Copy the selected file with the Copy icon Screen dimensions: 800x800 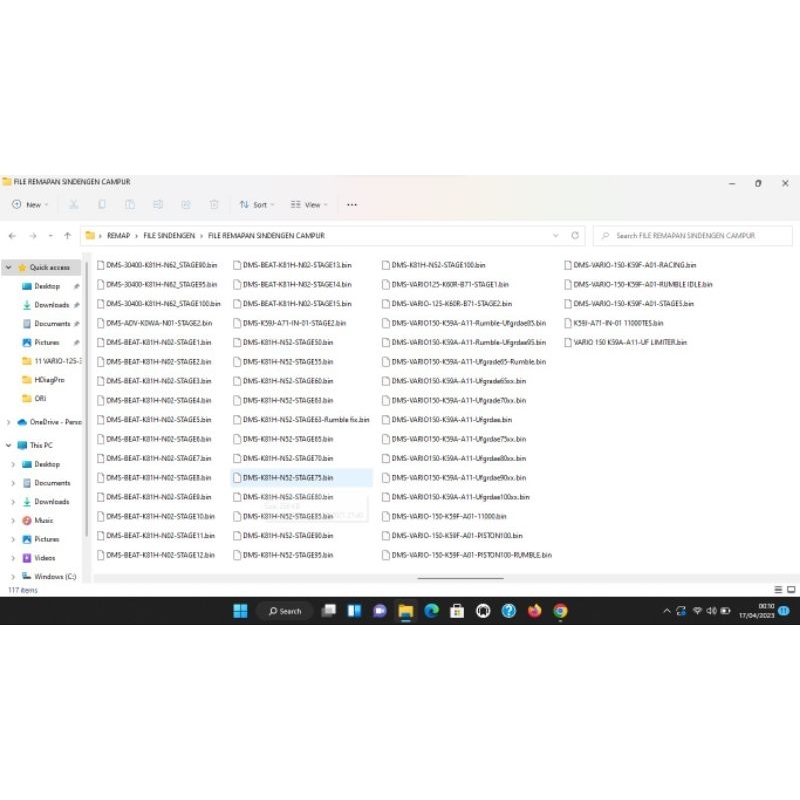(103, 204)
